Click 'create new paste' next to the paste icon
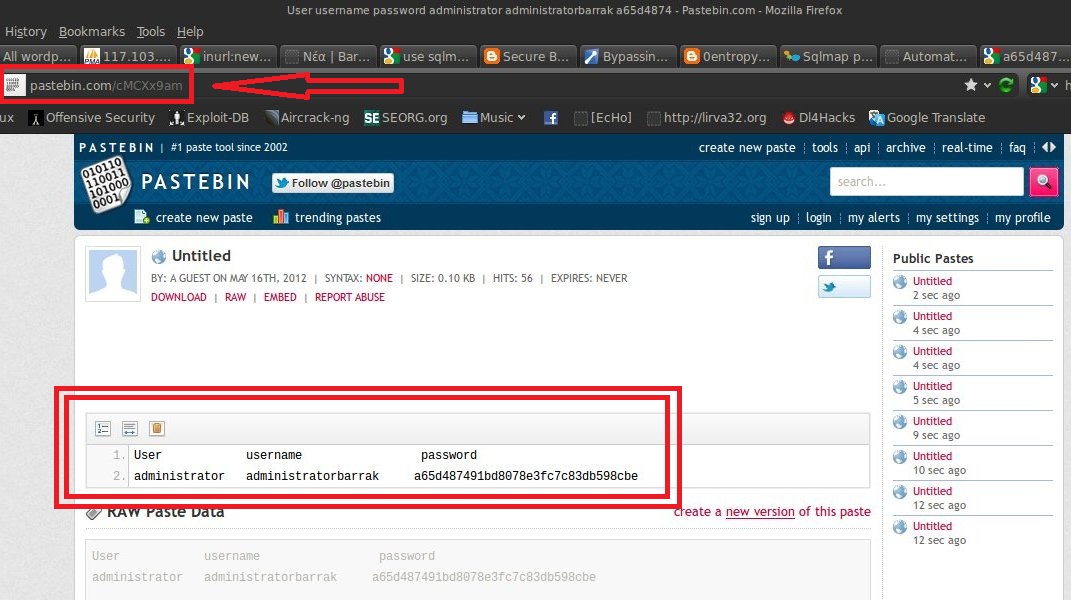The image size is (1071, 600). (204, 217)
